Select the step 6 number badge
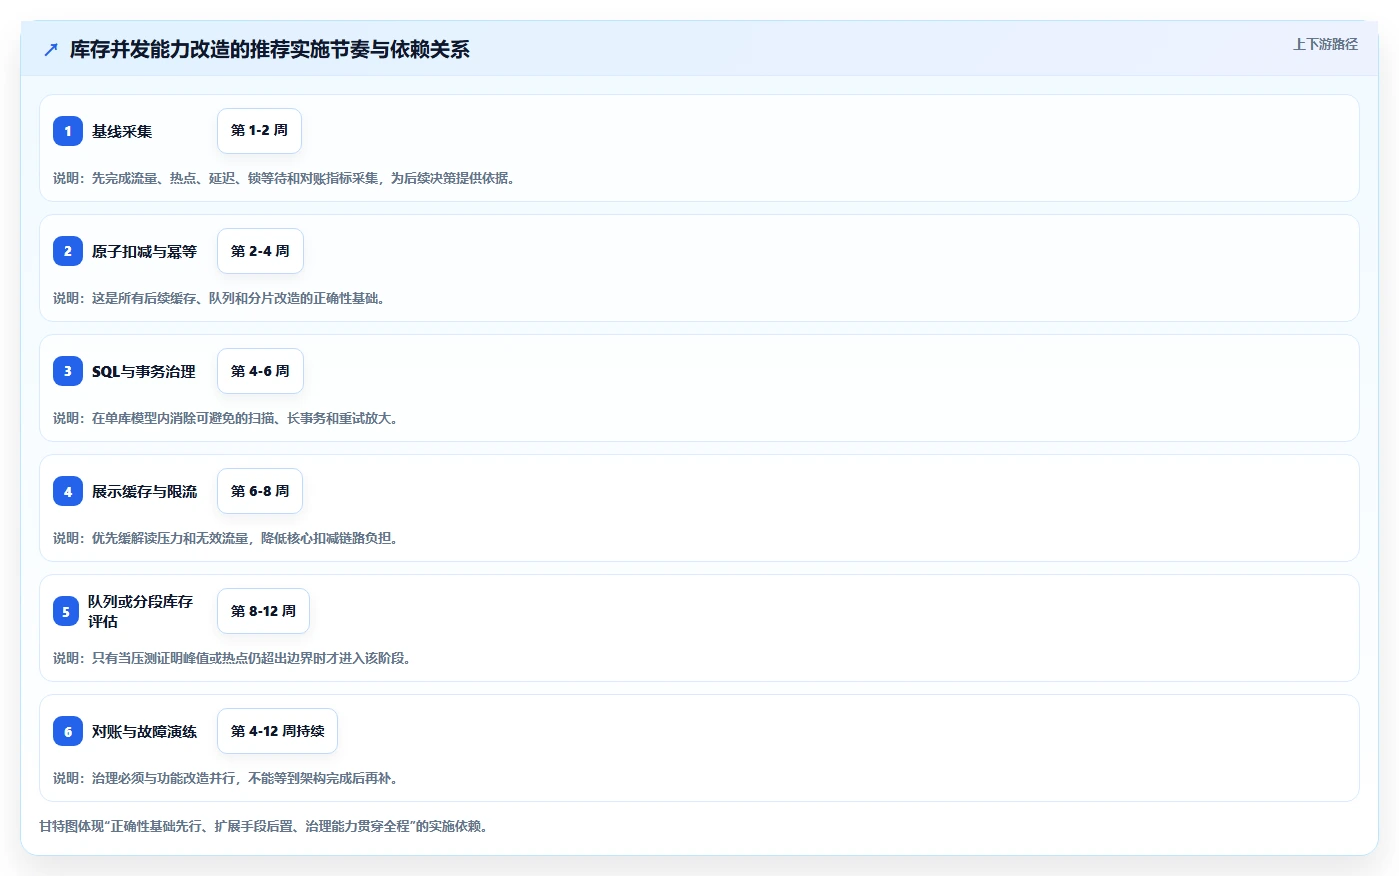Screen dimensions: 1399x876 68,731
